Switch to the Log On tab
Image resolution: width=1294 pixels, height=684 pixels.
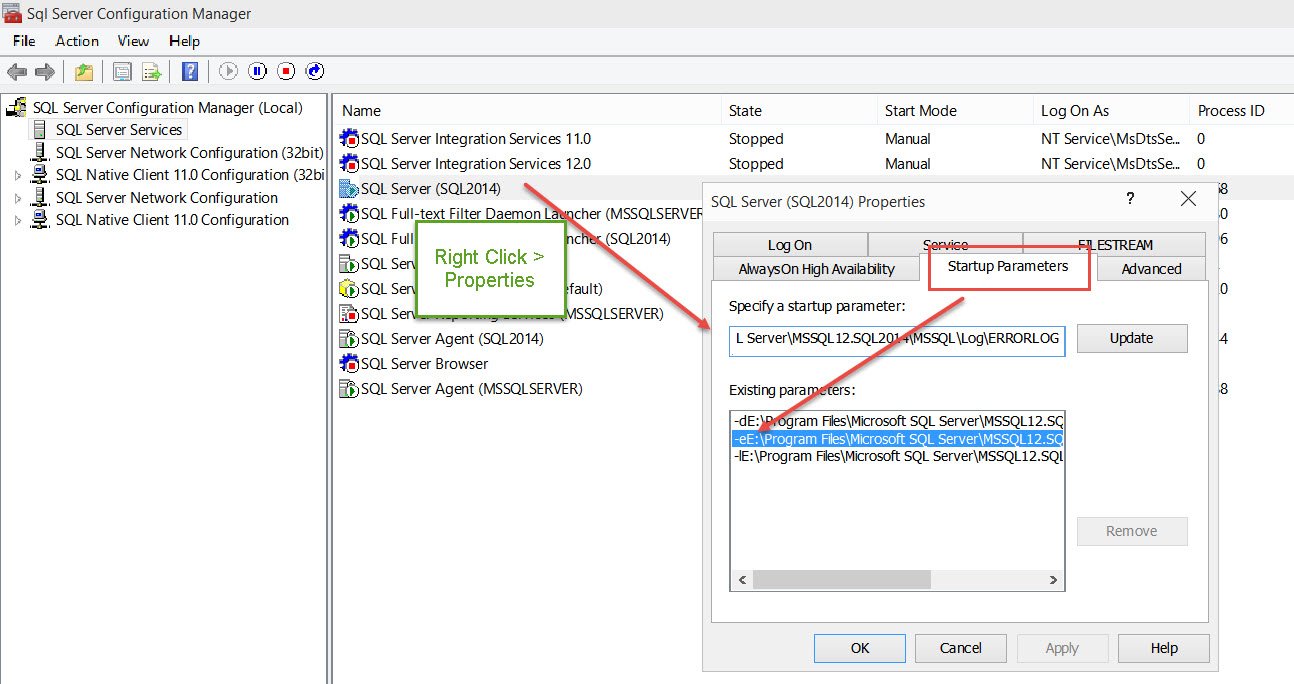[790, 245]
